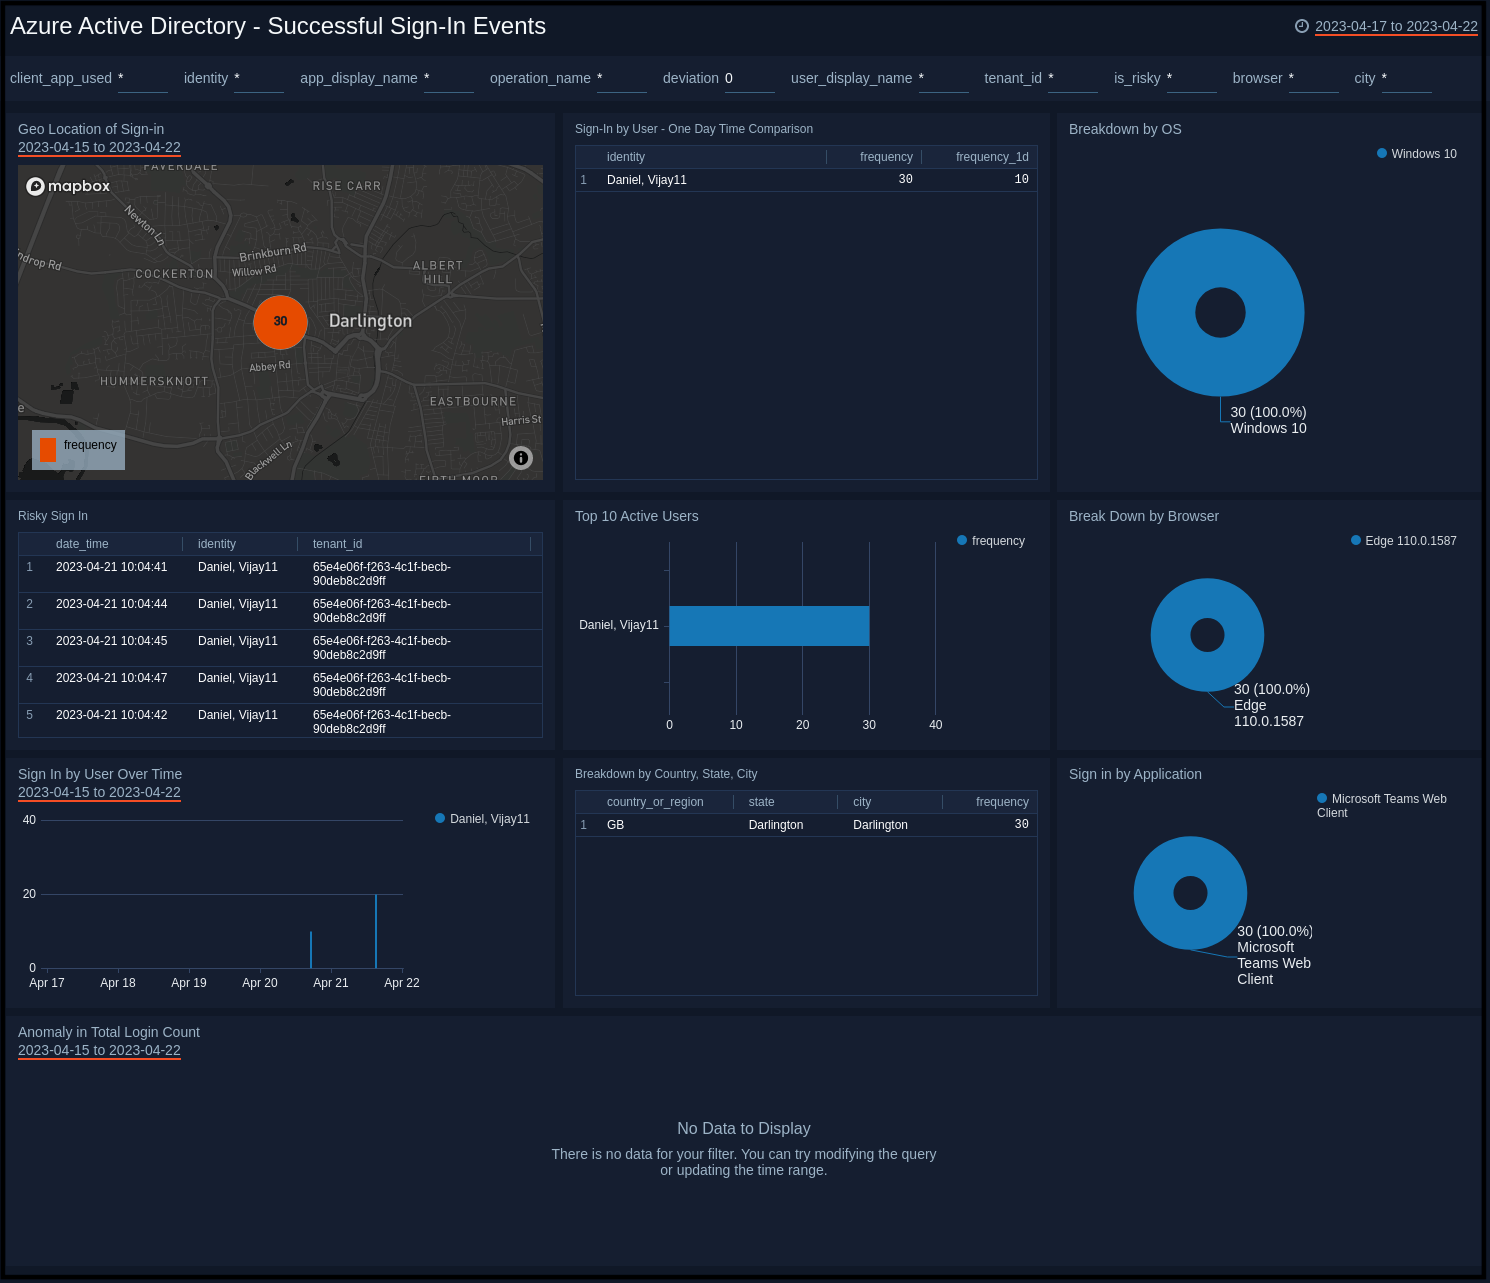Open the dashboard time range 2023-04-17 to 2023-04-22

(x=1396, y=27)
